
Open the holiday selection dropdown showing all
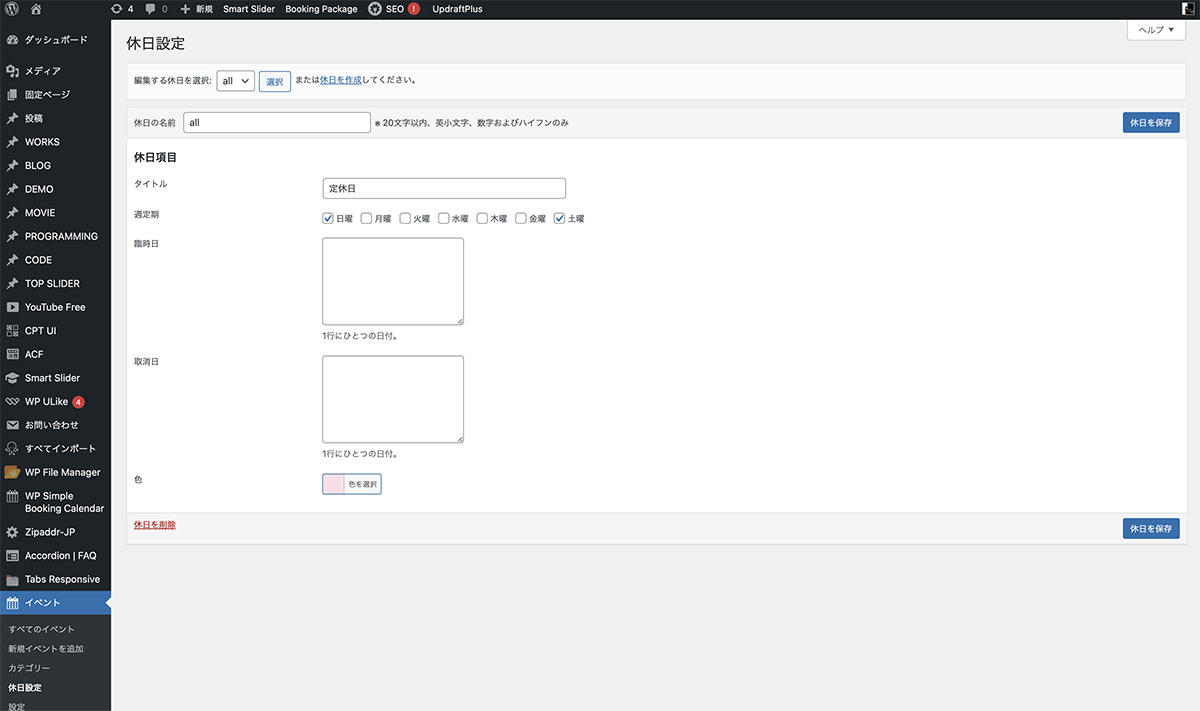(x=235, y=81)
